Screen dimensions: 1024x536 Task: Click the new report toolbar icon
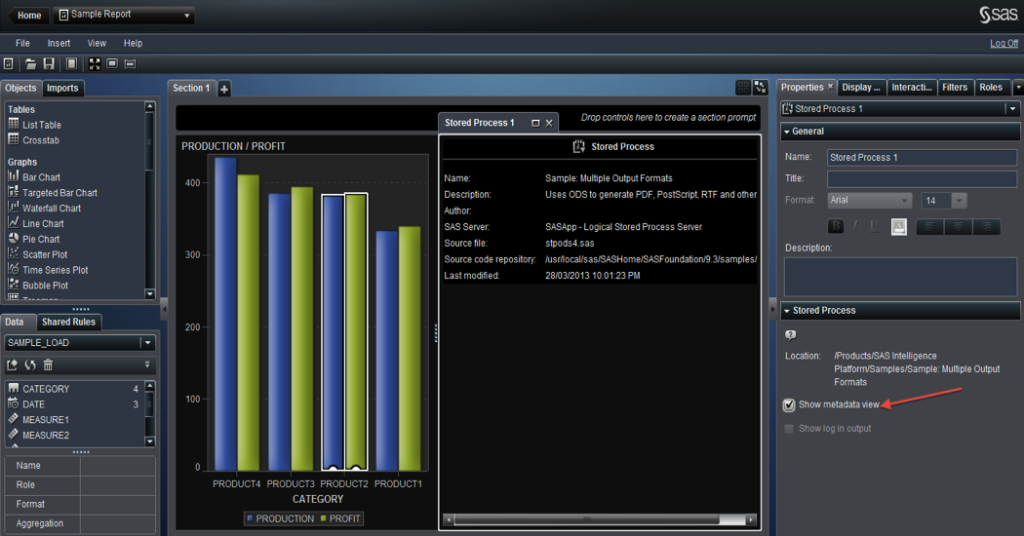point(8,64)
